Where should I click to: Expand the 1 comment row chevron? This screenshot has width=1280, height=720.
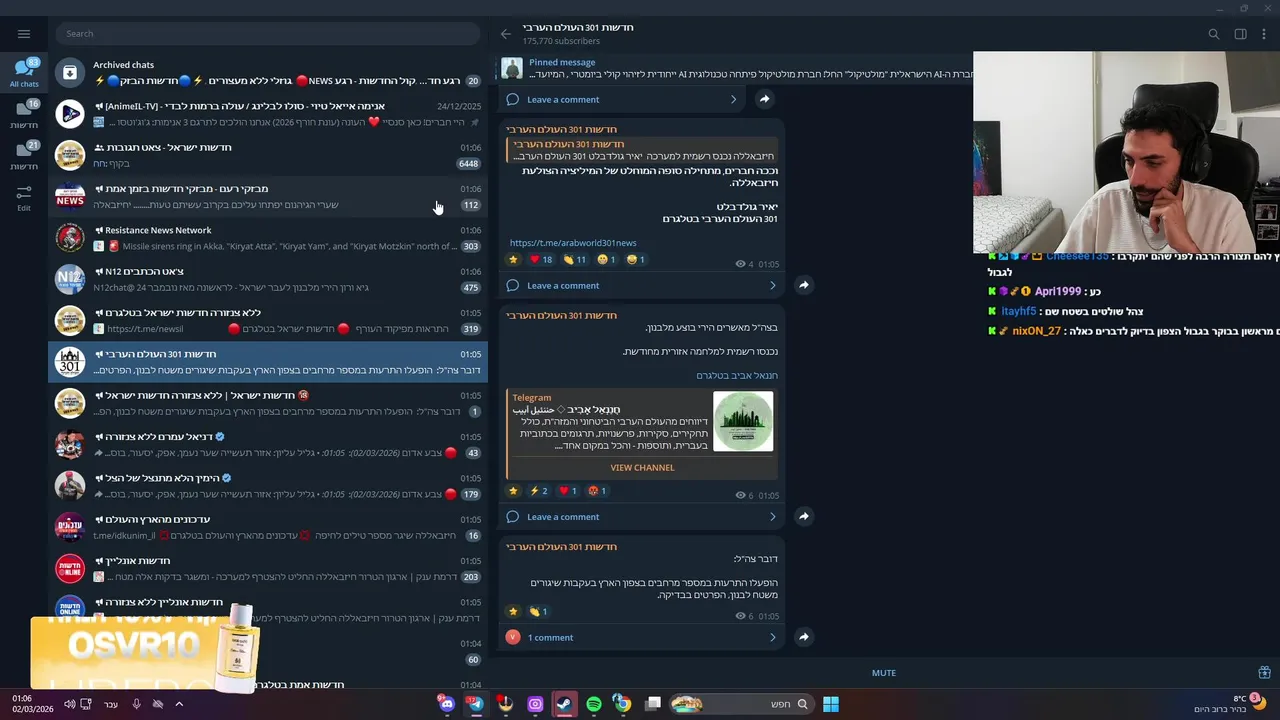pos(772,637)
